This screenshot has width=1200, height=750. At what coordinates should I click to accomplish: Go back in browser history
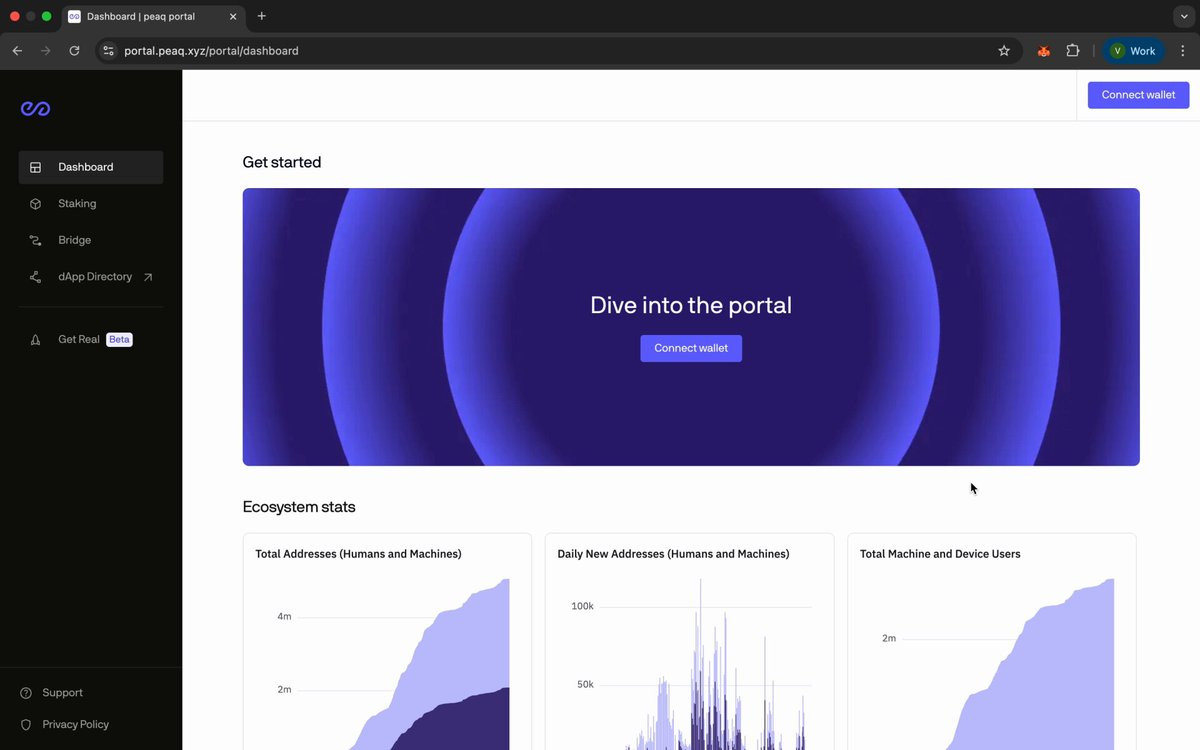pos(17,50)
